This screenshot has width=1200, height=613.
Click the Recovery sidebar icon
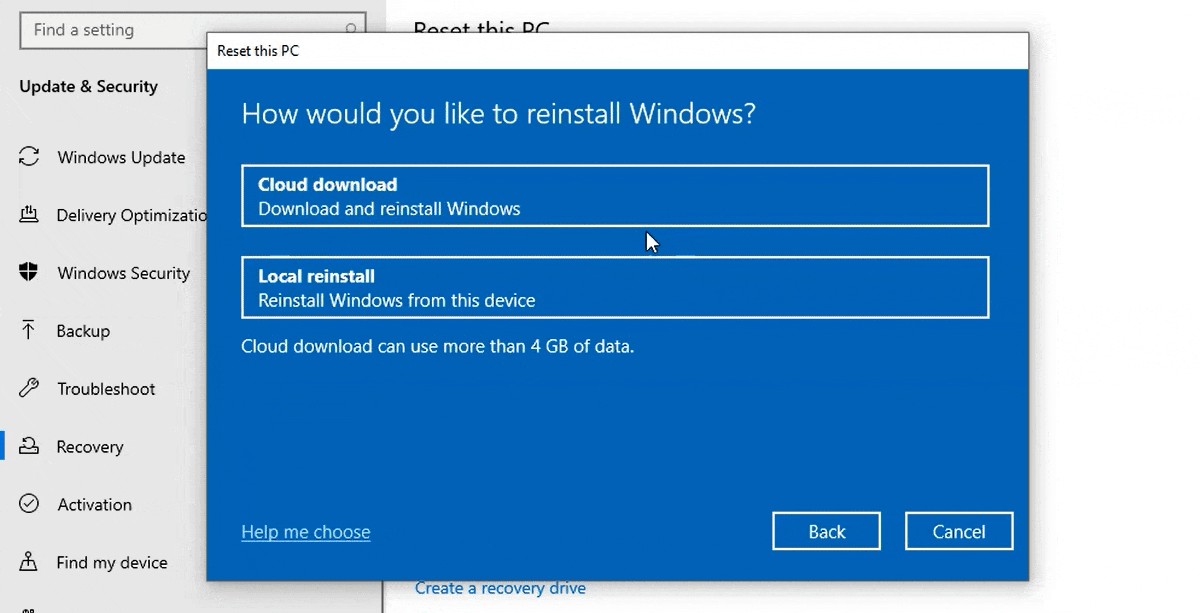pos(29,446)
